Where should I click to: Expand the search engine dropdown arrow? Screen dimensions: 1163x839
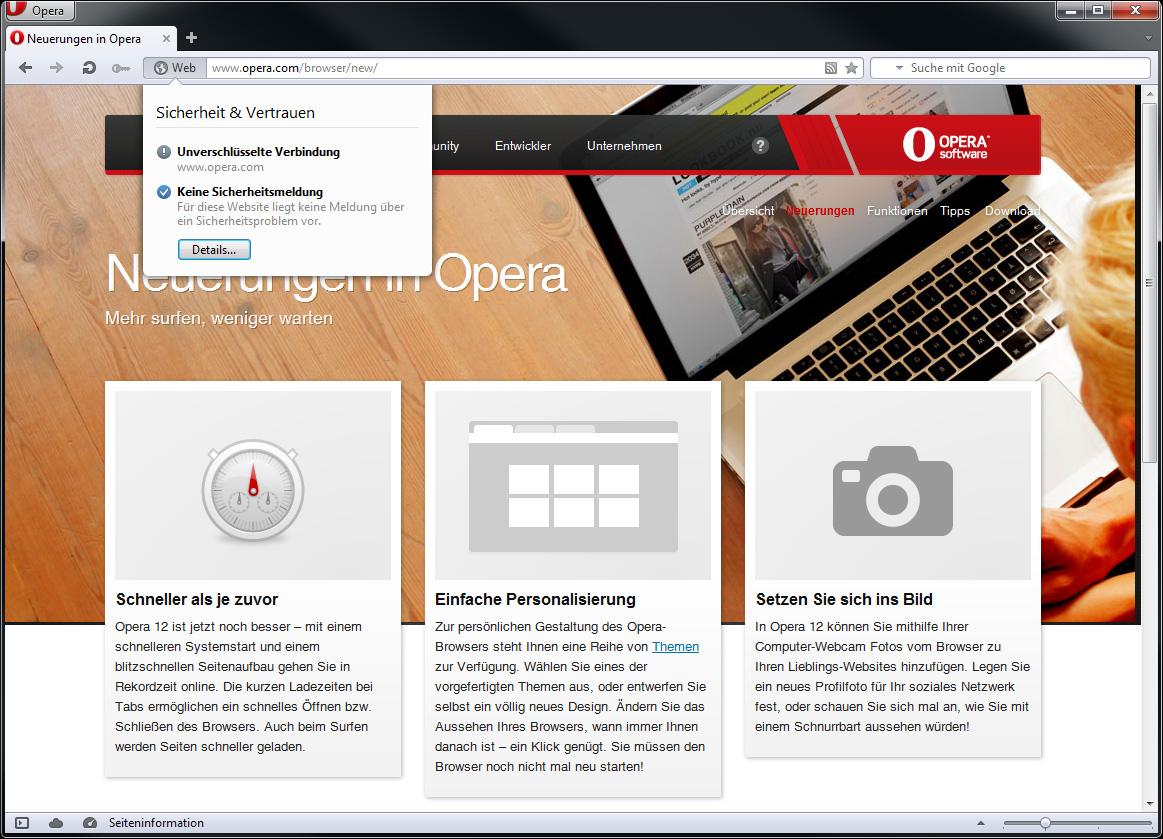pyautogui.click(x=899, y=68)
